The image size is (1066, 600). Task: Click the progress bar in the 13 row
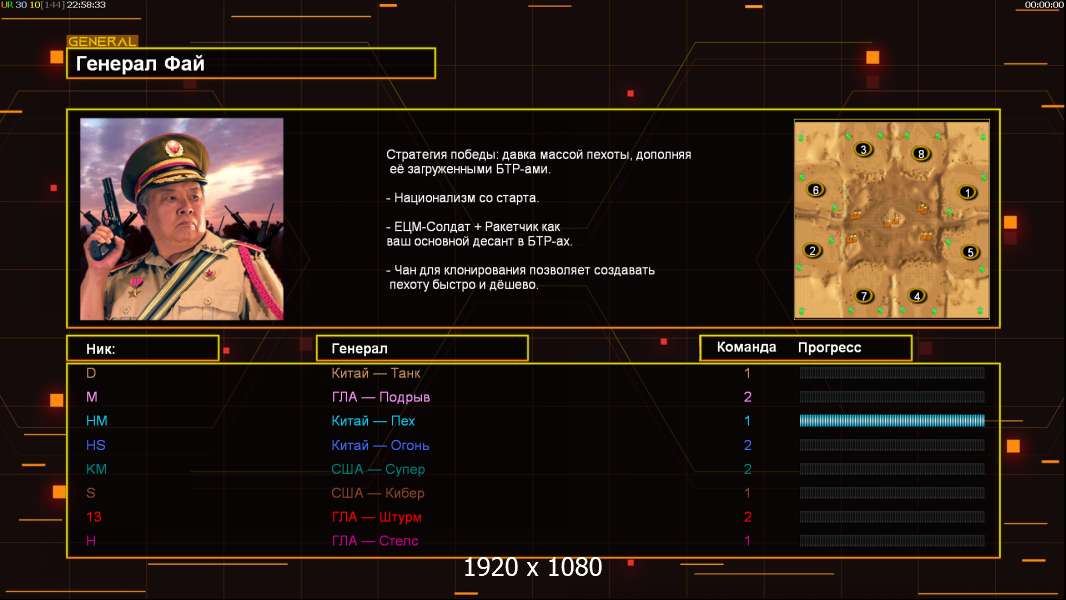click(892, 517)
